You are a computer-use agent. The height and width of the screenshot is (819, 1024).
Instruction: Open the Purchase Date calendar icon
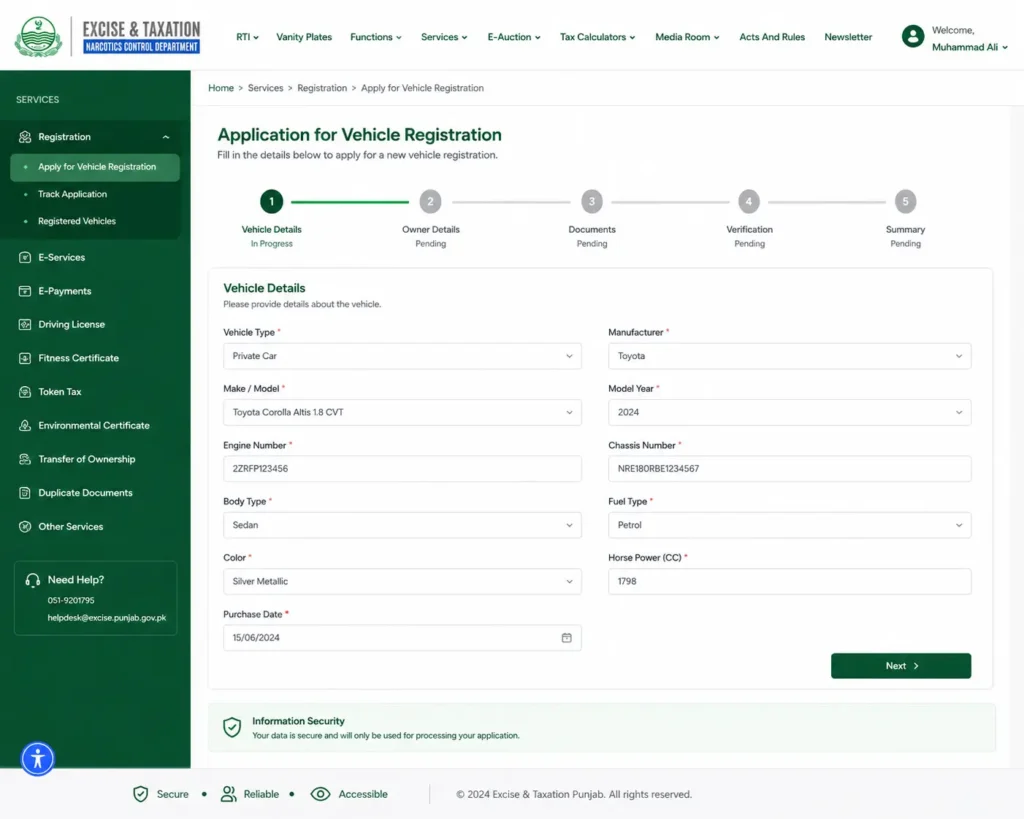tap(566, 638)
